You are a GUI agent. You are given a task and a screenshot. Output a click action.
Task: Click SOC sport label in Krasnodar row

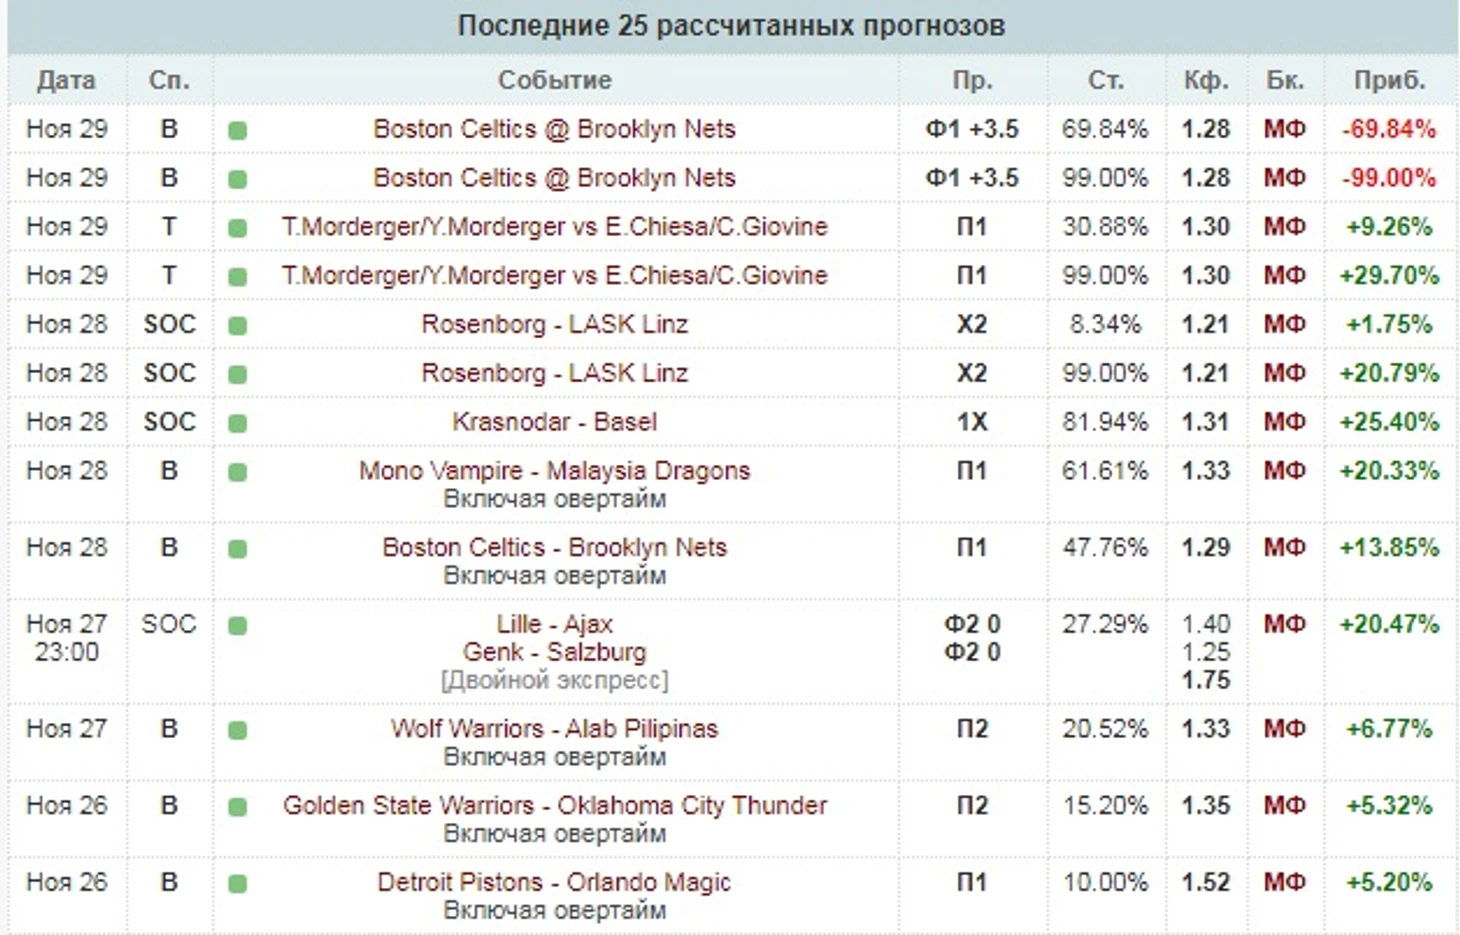point(169,422)
